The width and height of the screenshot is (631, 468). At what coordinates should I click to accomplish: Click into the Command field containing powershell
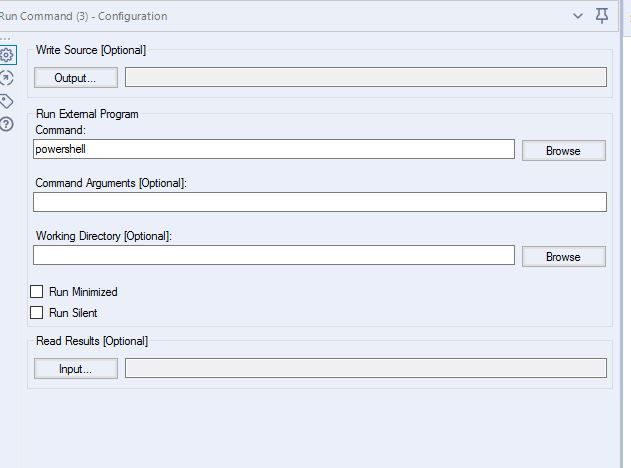pyautogui.click(x=274, y=149)
